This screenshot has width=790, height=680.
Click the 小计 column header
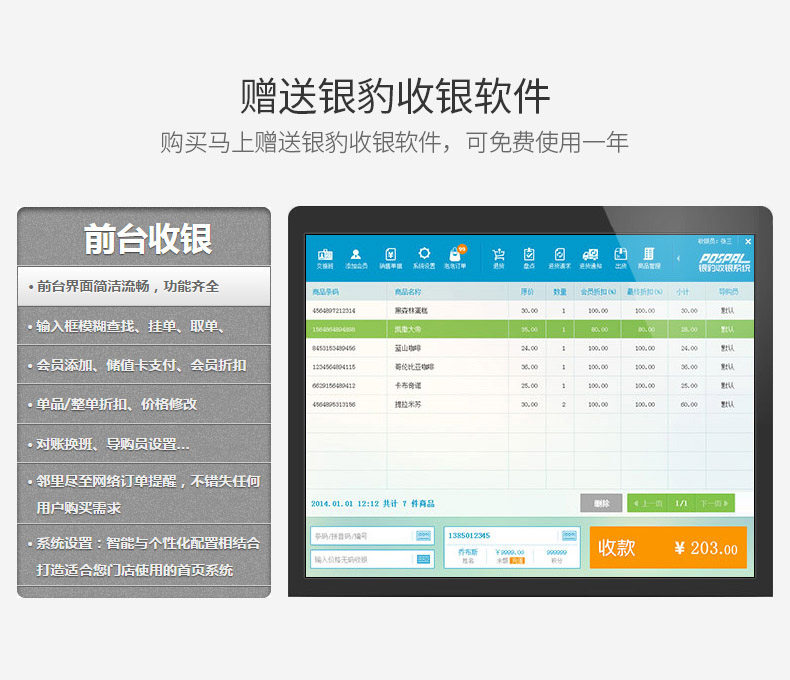pyautogui.click(x=683, y=292)
